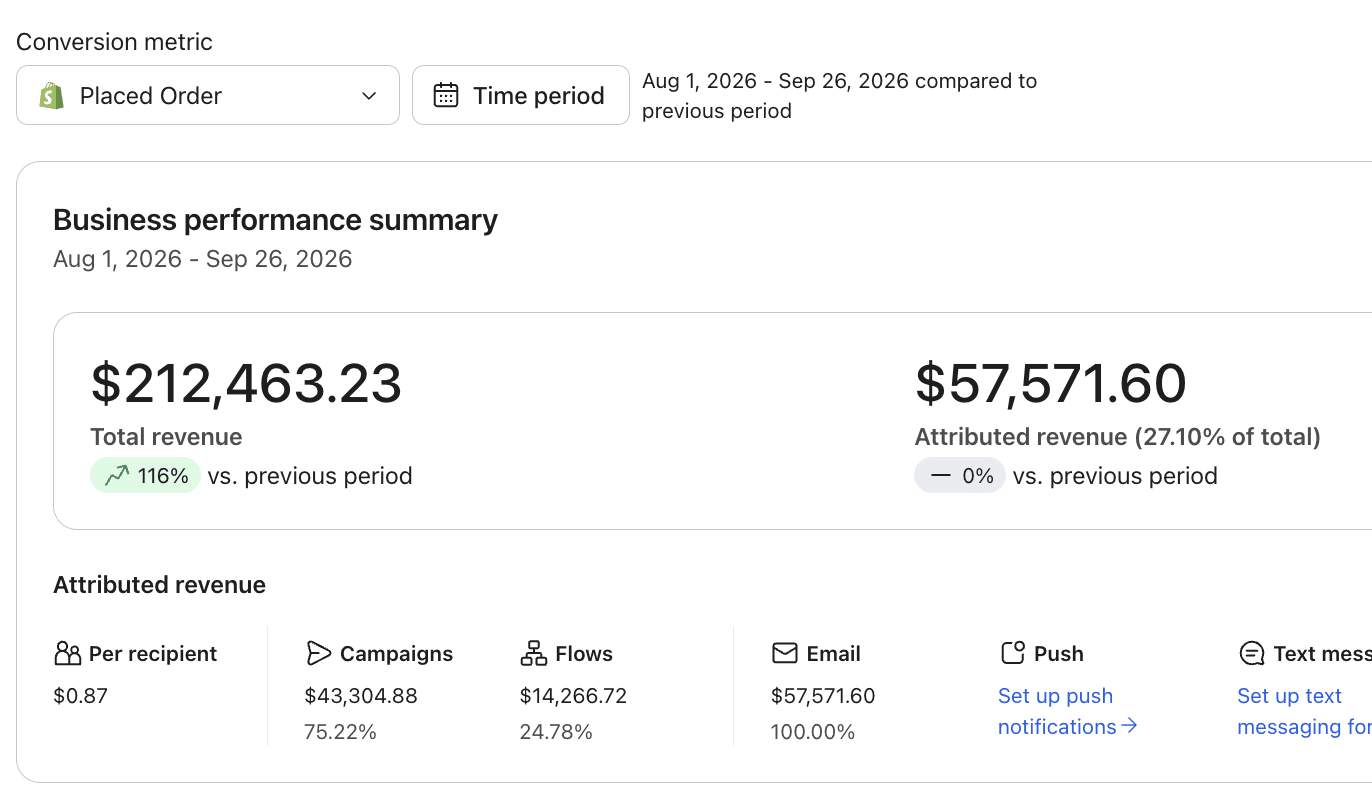Image resolution: width=1372 pixels, height=812 pixels.
Task: Click the 24.78% Flows share
Action: pyautogui.click(x=556, y=732)
